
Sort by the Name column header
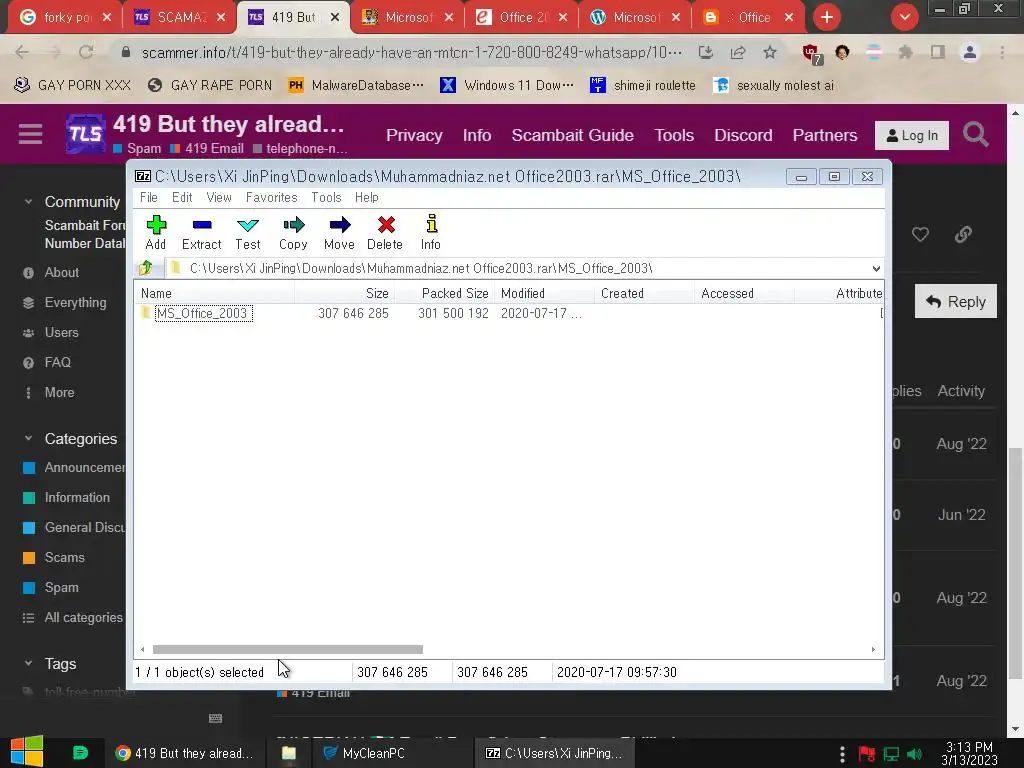tap(214, 293)
